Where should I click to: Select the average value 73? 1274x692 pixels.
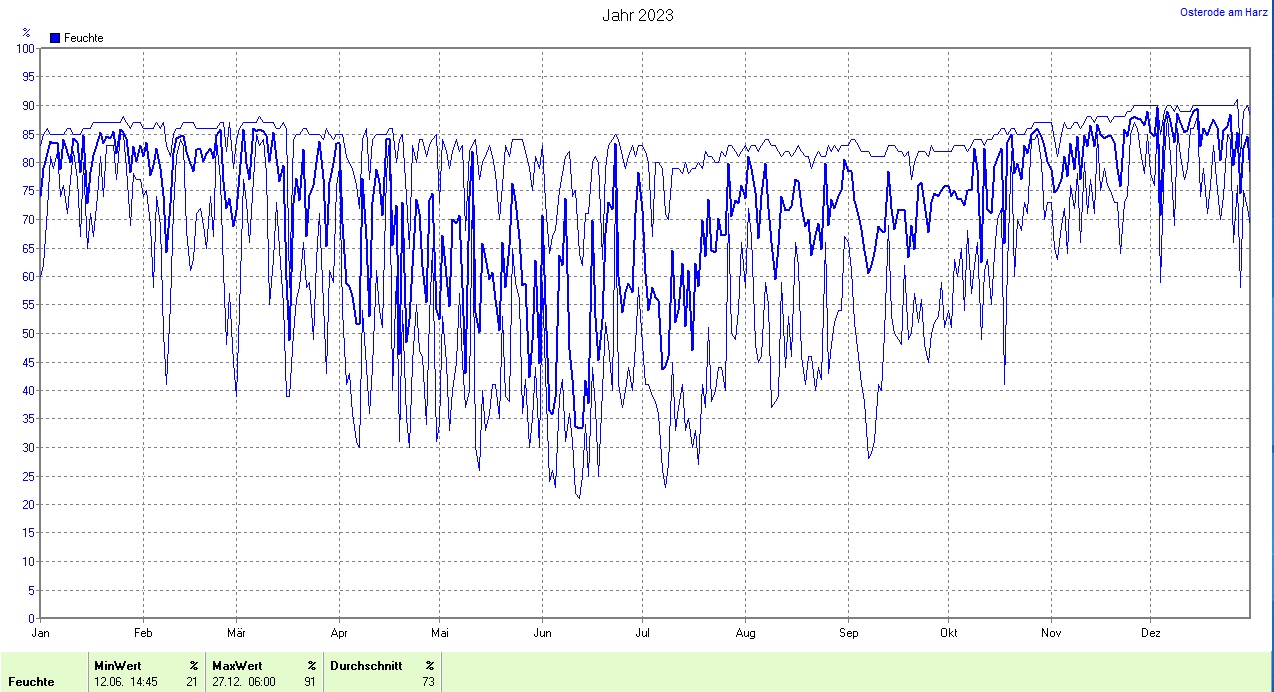pos(428,682)
